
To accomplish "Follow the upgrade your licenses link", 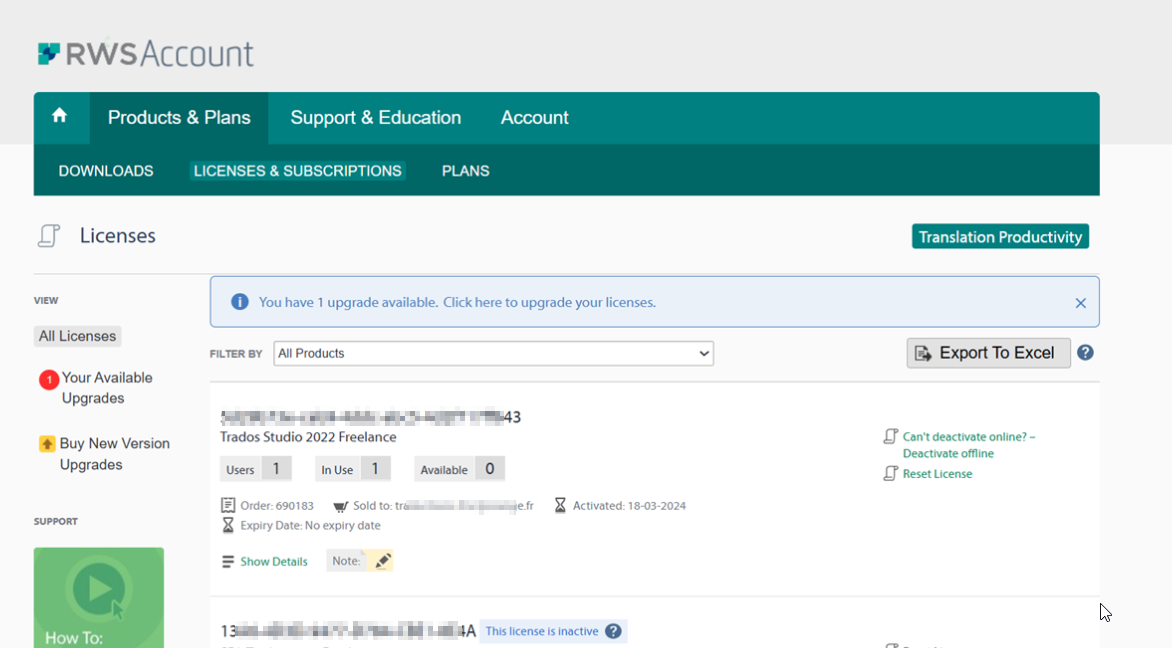I will pyautogui.click(x=549, y=303).
